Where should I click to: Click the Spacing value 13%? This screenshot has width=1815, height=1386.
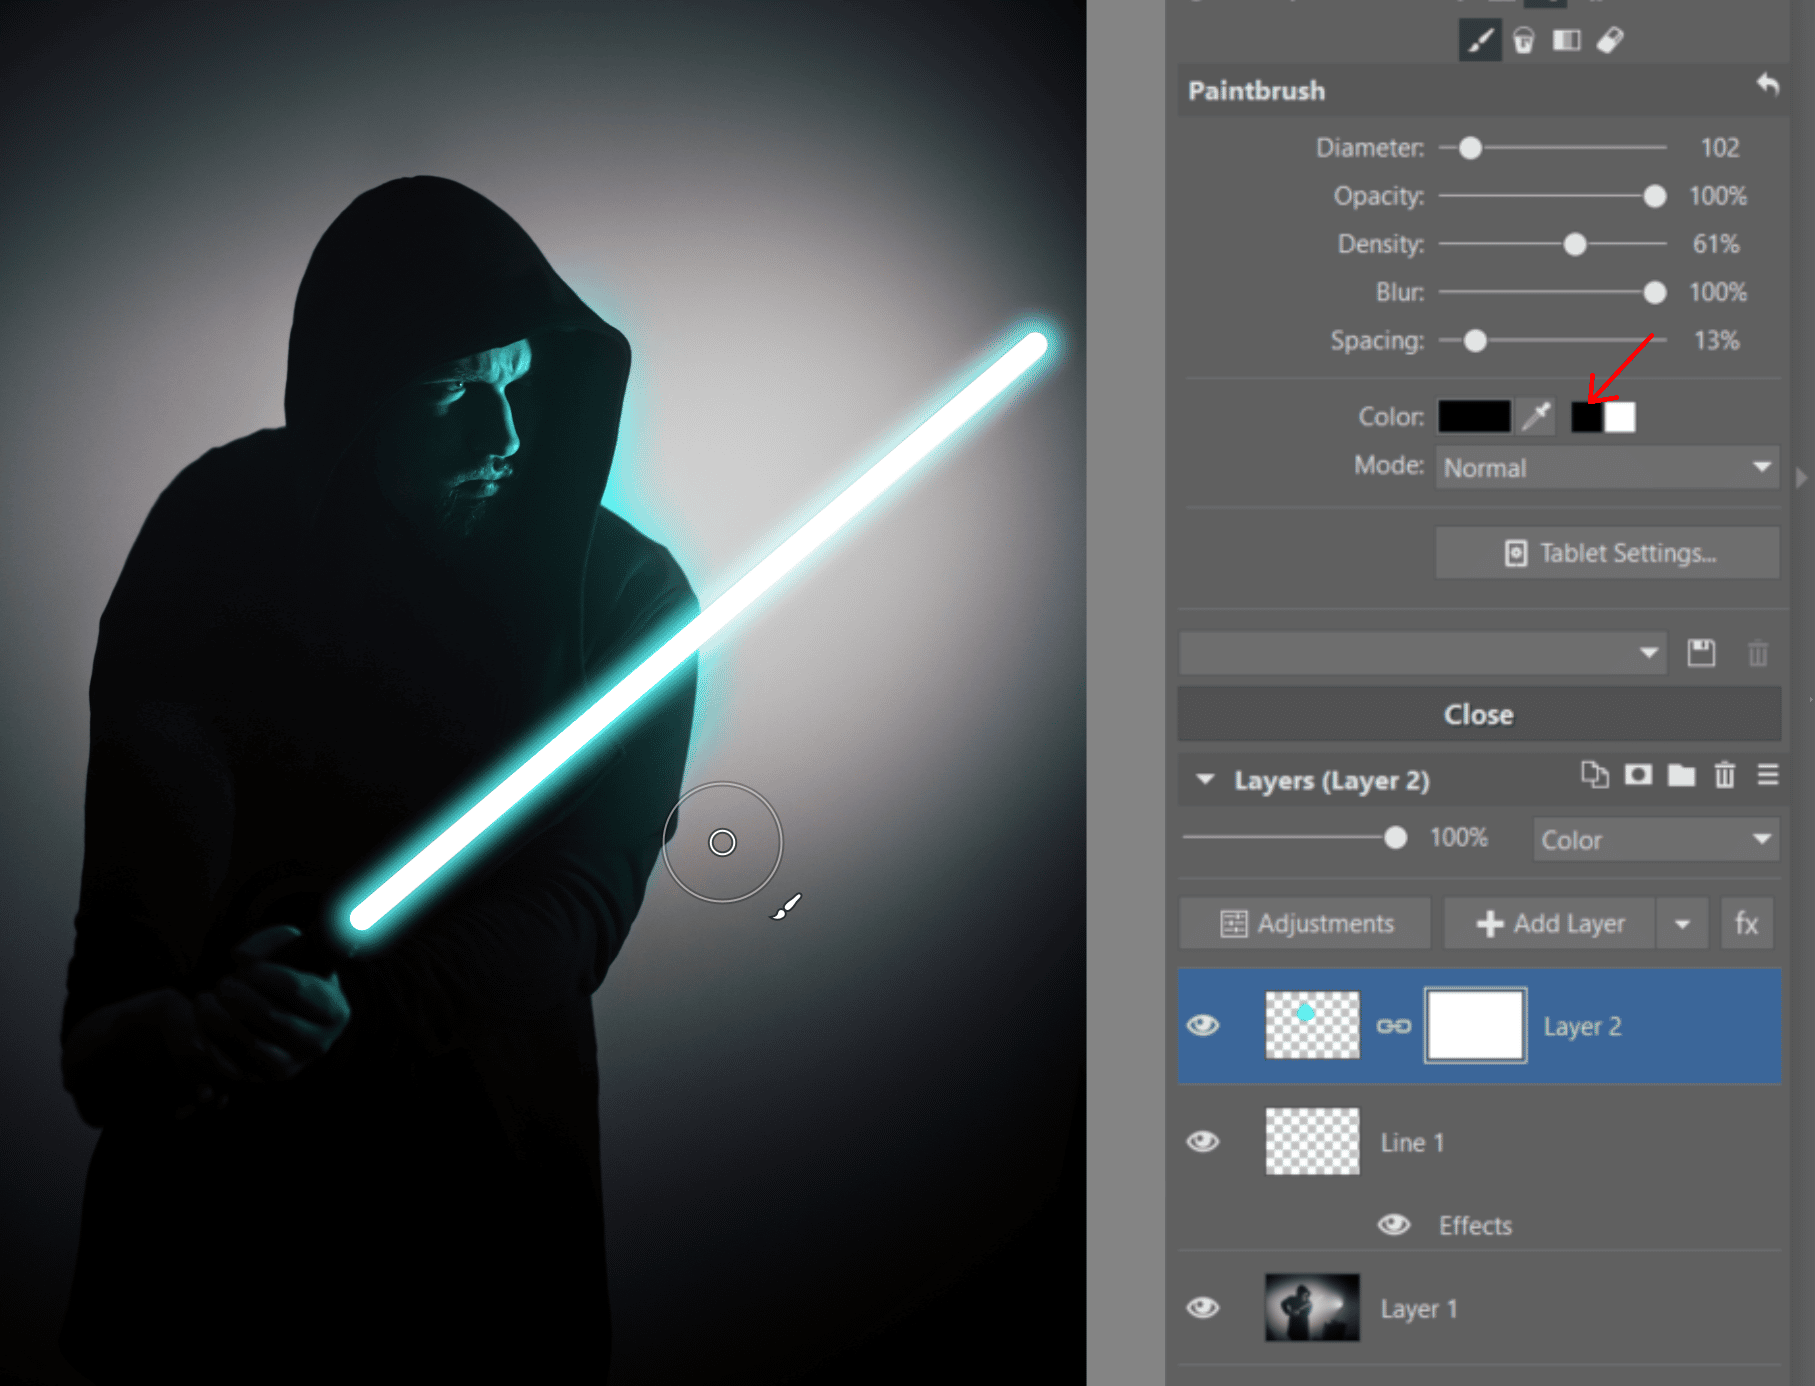tap(1716, 341)
